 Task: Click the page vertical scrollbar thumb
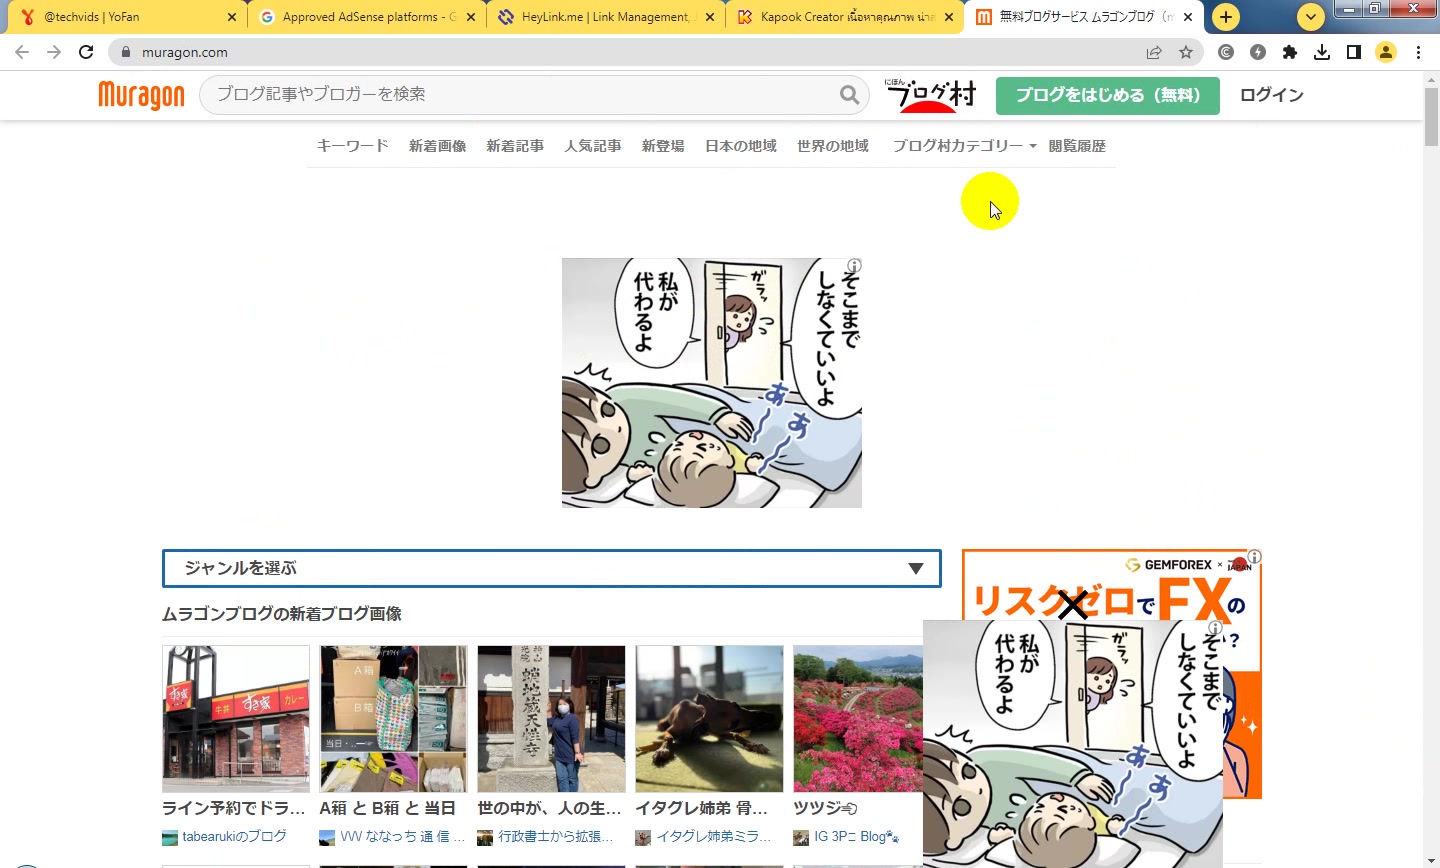point(1432,116)
